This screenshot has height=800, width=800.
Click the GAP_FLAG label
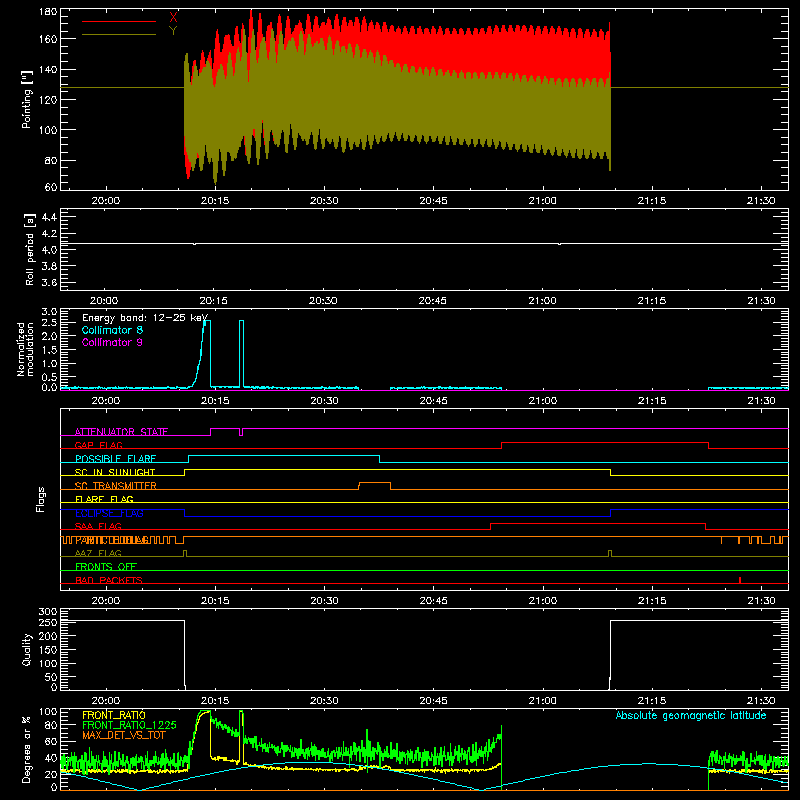click(x=98, y=445)
